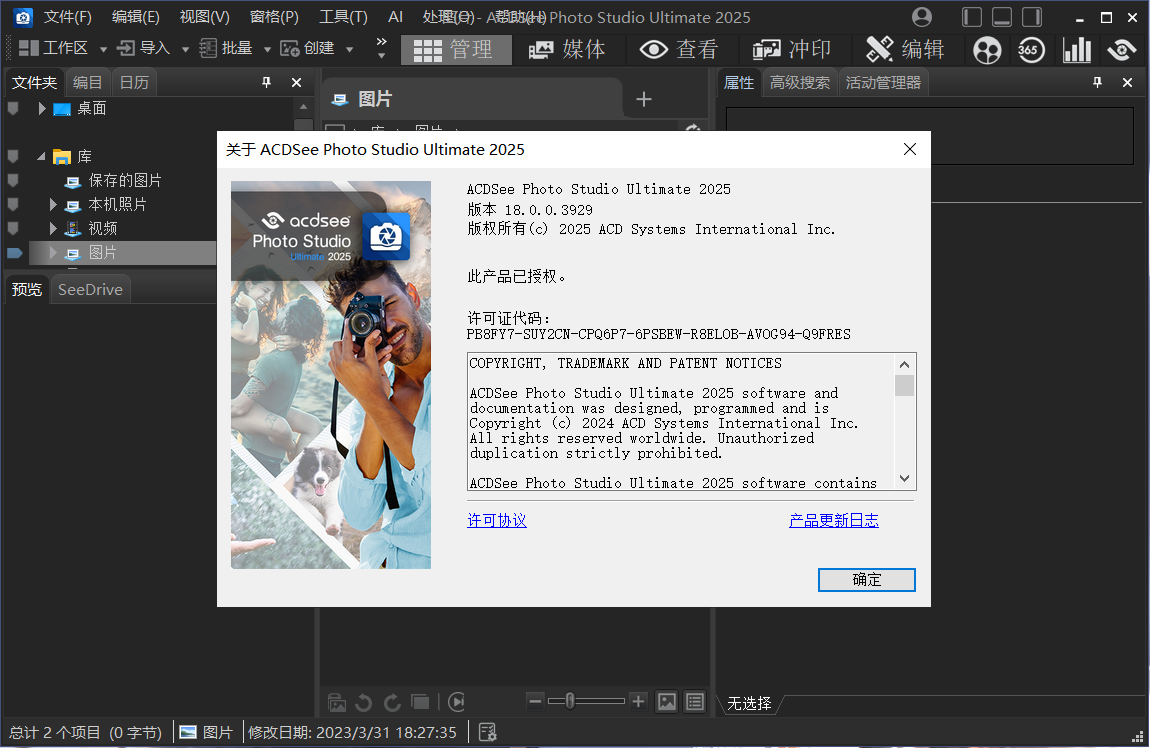Select the 属性 tab
1150x748 pixels.
(739, 83)
